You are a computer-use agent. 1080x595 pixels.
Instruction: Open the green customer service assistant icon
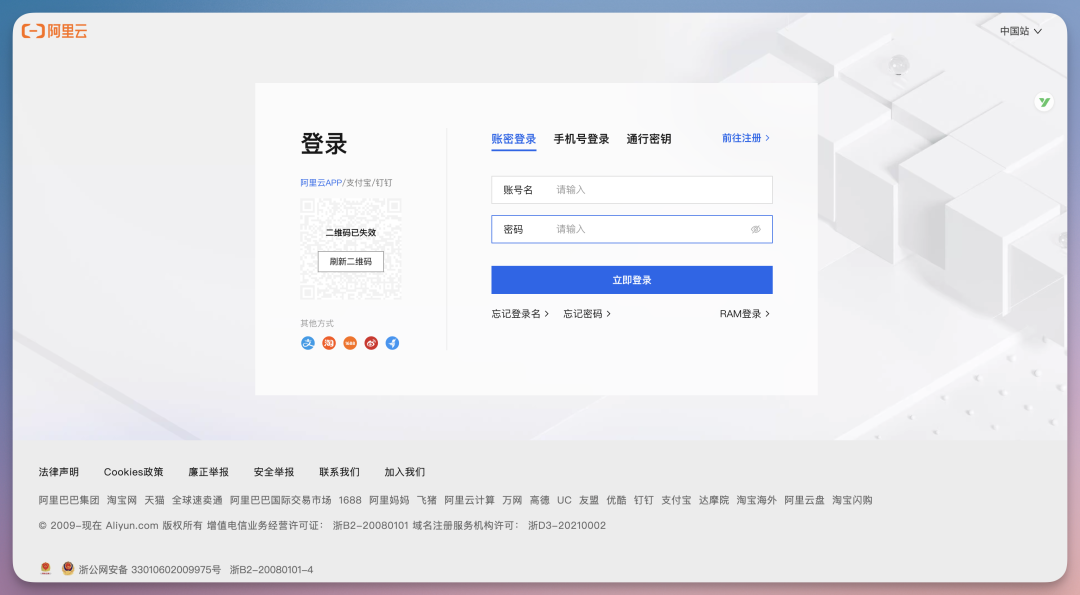point(1044,102)
